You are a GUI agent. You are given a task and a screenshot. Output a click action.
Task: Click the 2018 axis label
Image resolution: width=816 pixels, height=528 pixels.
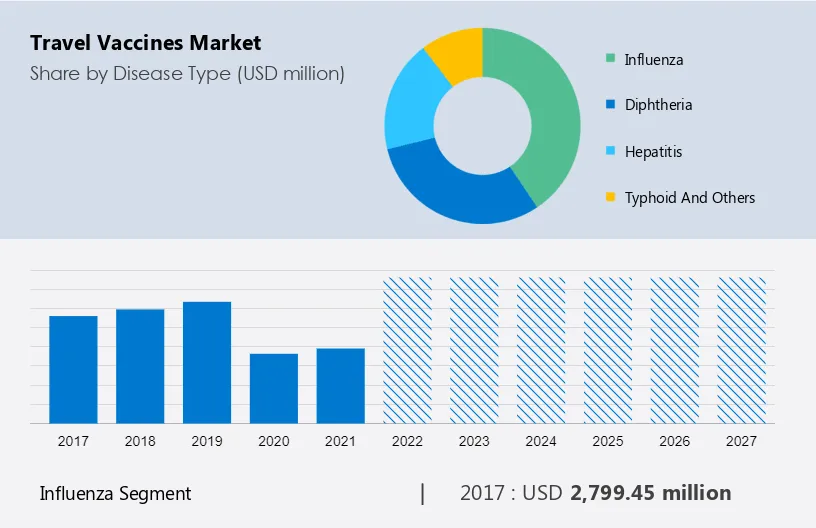point(140,441)
